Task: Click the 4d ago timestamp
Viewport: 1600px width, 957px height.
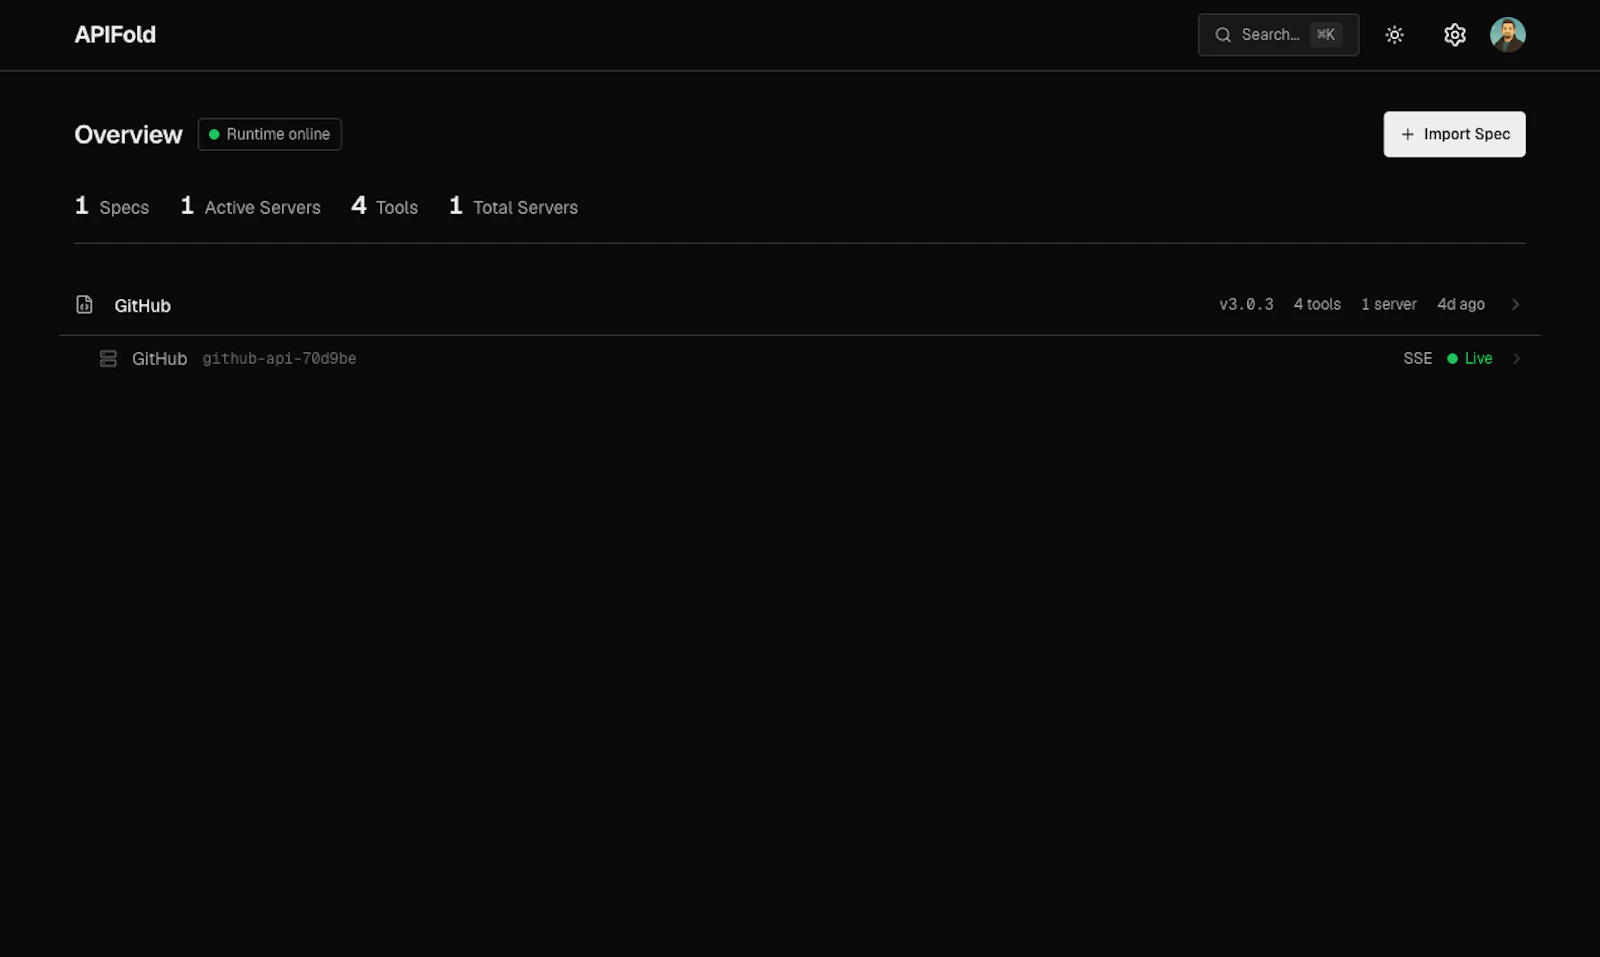Action: (1460, 305)
